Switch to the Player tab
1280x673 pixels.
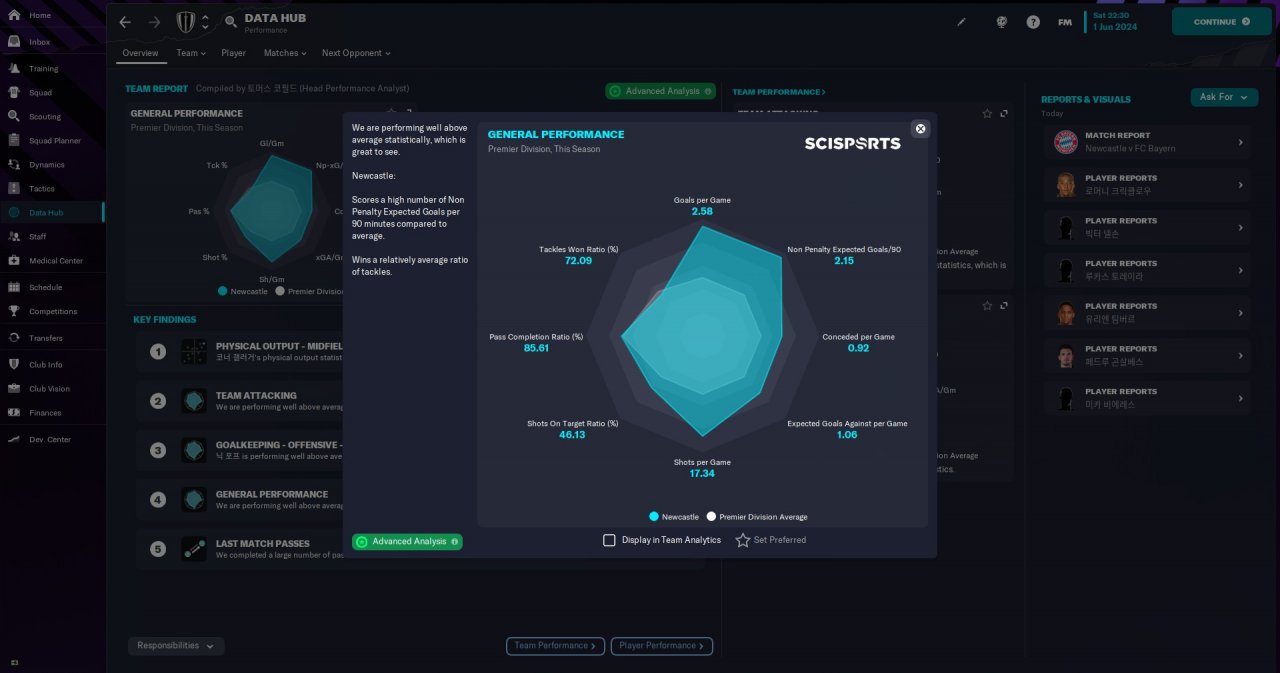pyautogui.click(x=234, y=53)
